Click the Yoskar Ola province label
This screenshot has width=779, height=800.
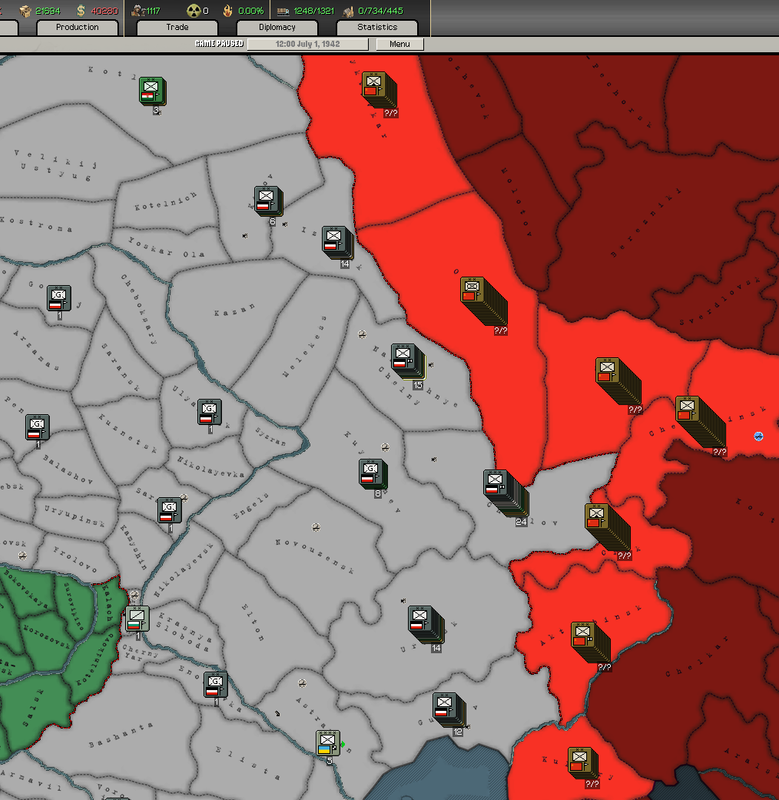166,247
